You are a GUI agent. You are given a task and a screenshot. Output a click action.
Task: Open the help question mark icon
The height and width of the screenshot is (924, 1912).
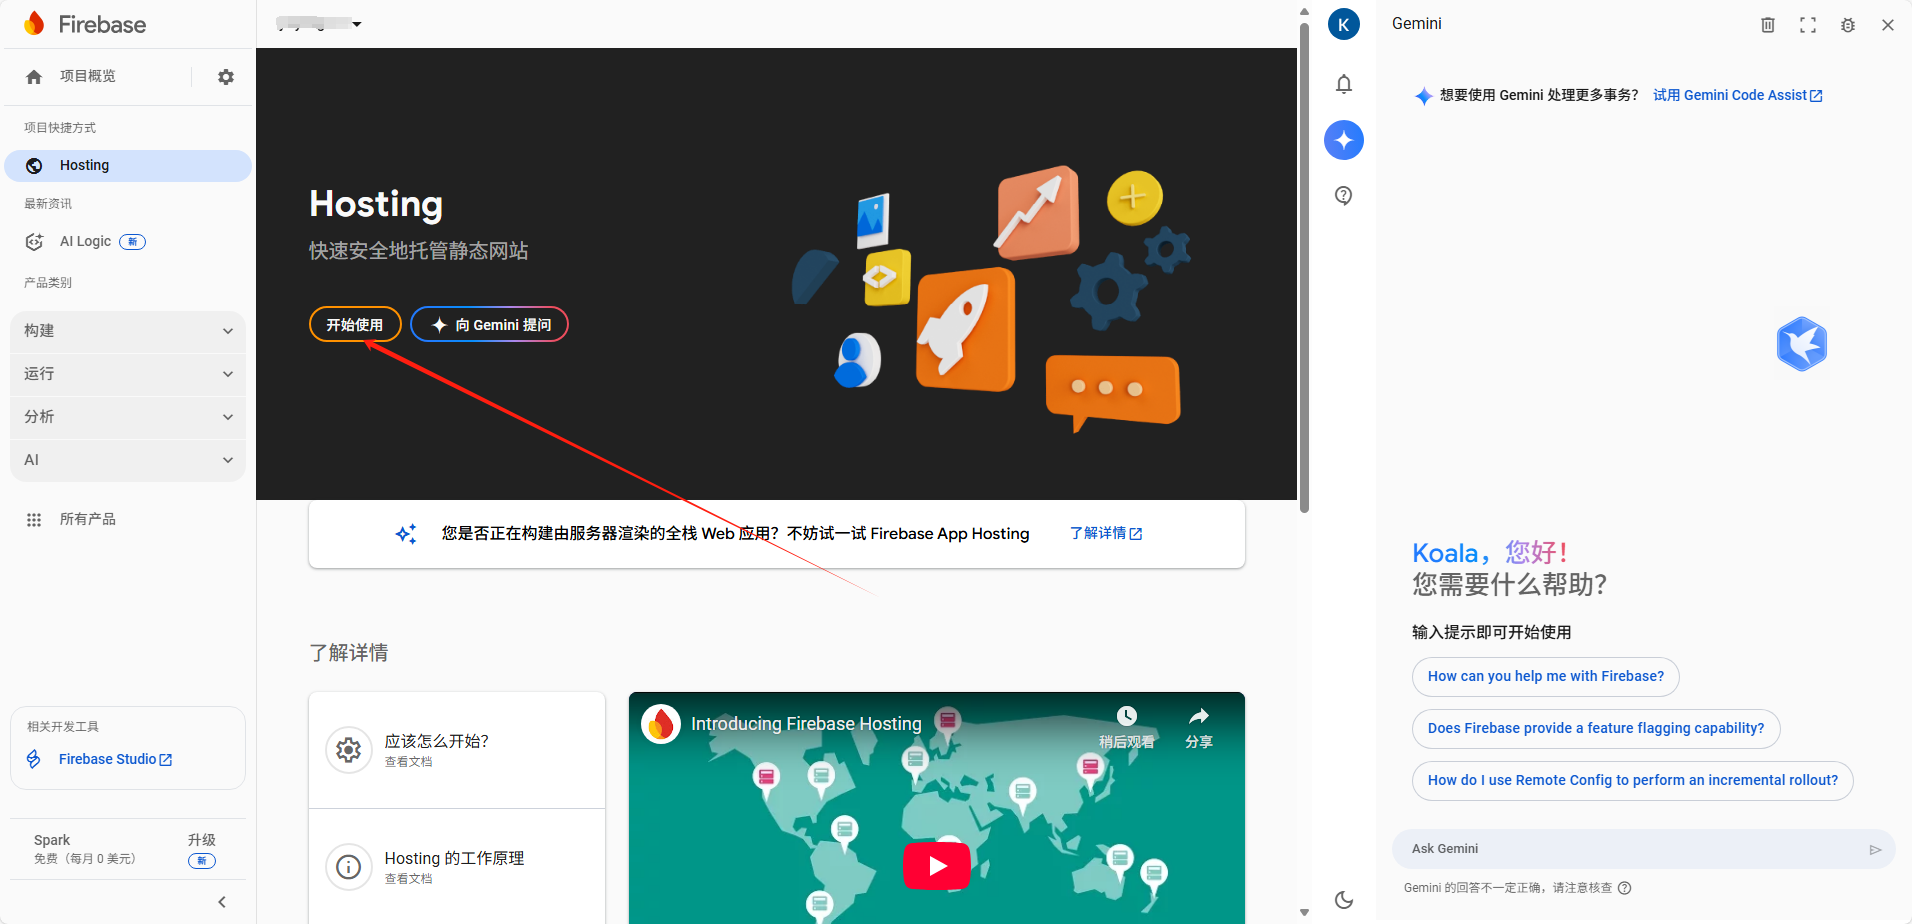click(1344, 196)
